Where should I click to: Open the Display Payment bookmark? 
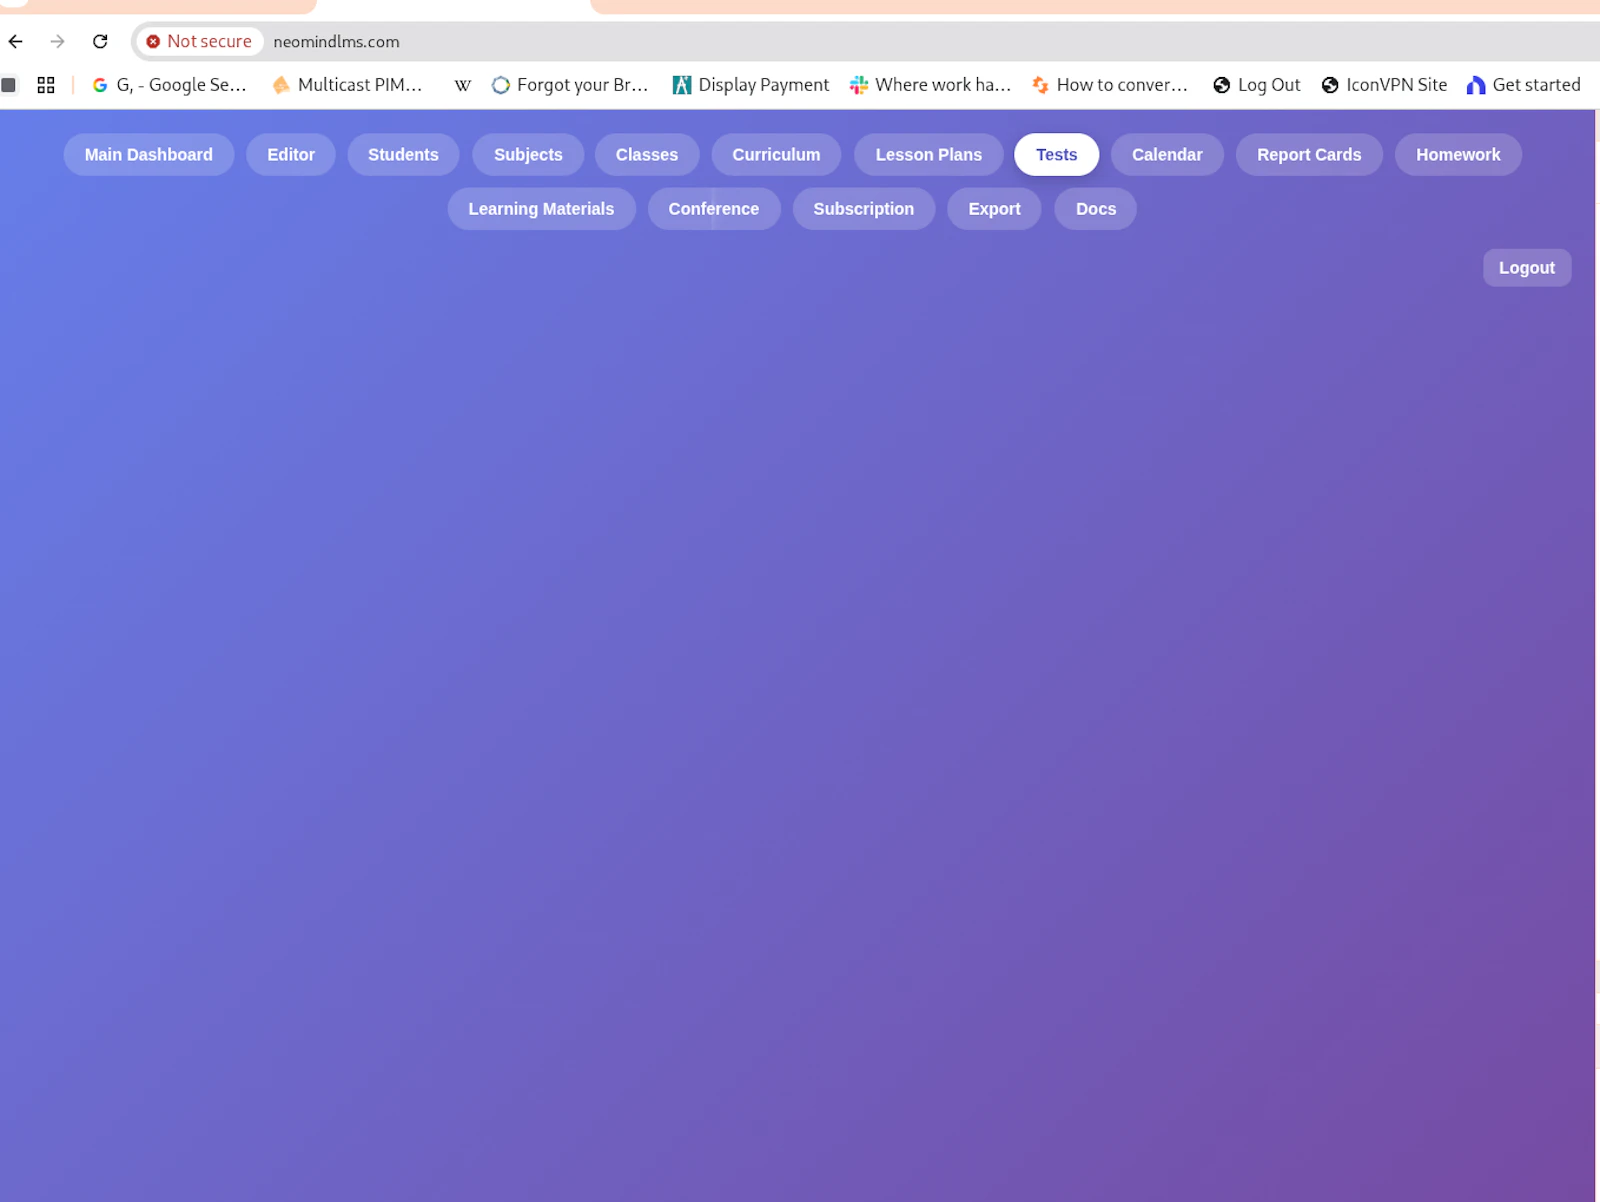(751, 85)
